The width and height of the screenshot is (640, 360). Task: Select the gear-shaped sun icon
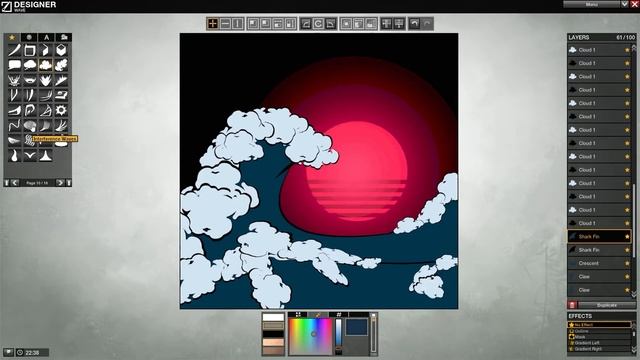click(61, 110)
